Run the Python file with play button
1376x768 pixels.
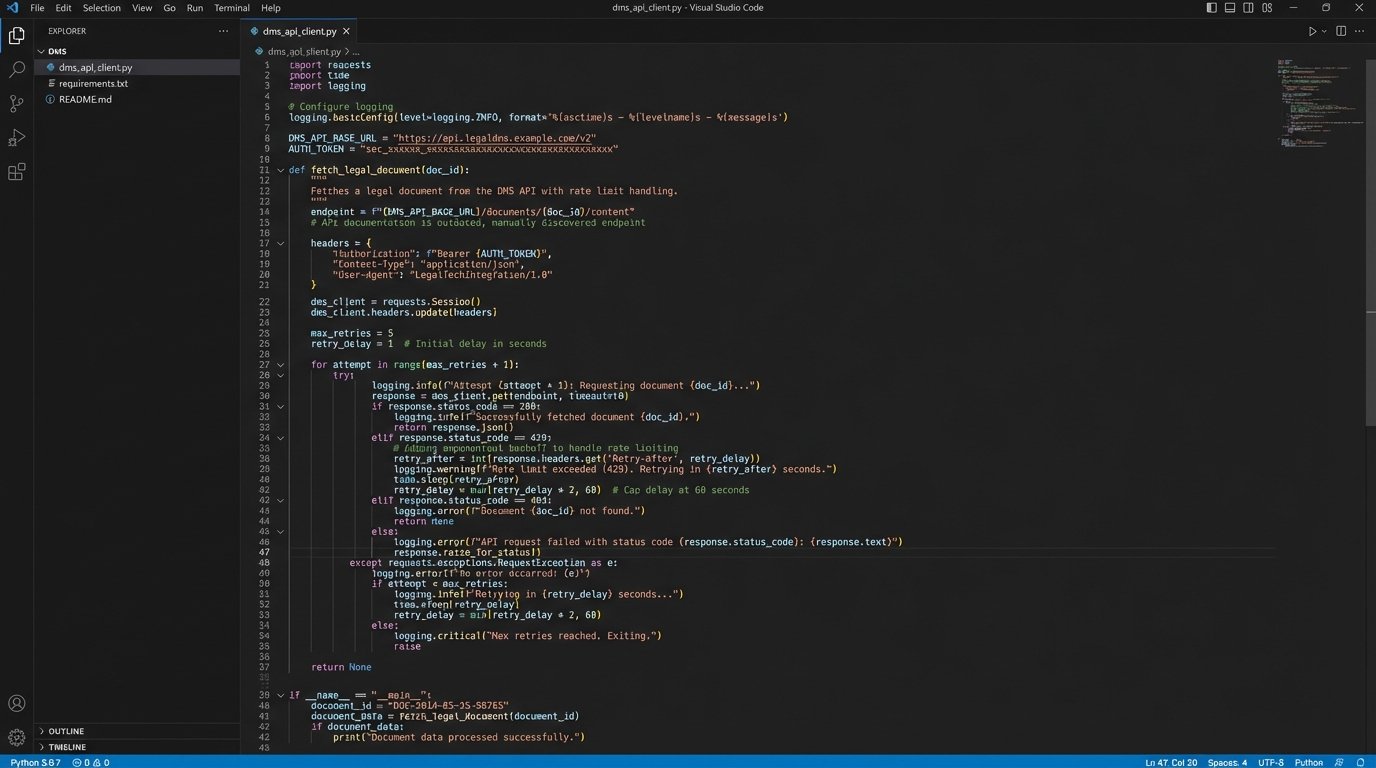click(1312, 31)
